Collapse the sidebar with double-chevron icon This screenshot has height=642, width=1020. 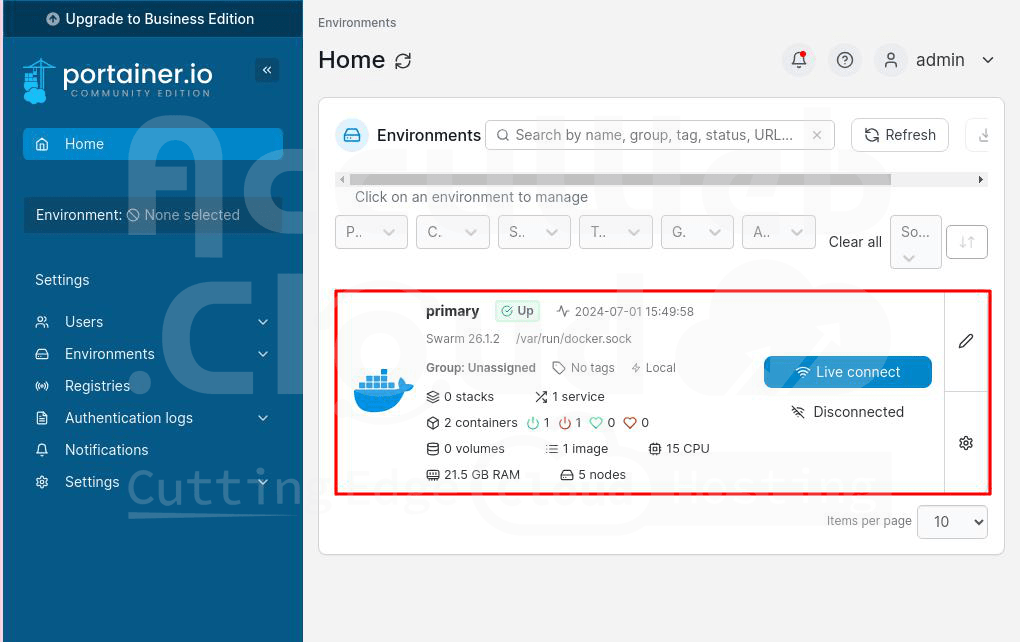(267, 70)
